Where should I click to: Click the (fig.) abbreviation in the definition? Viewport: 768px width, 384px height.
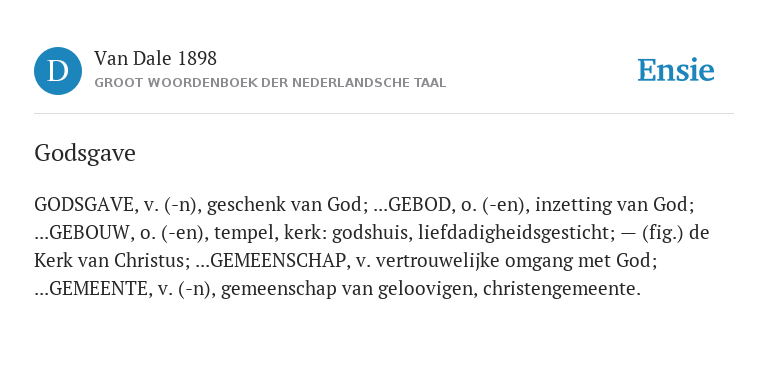coord(662,233)
